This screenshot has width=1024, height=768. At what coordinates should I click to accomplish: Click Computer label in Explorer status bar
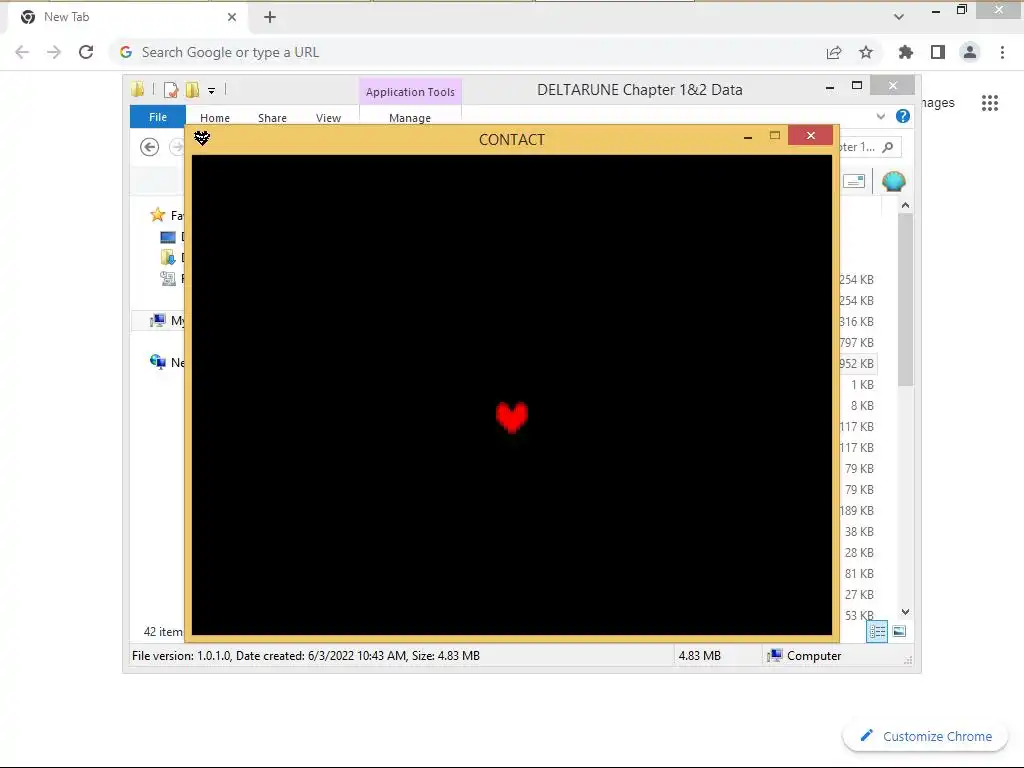coord(814,656)
